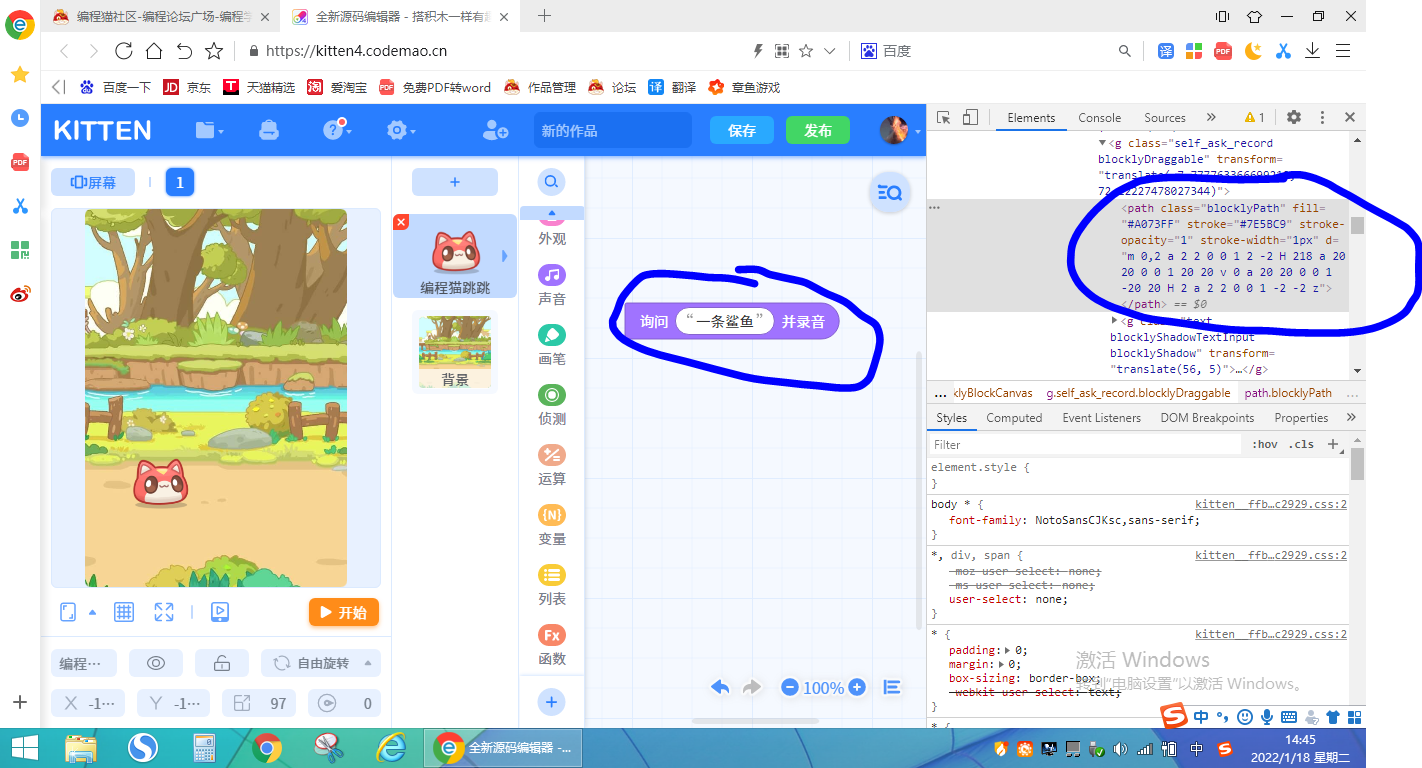The image size is (1422, 768).
Task: Open the workspace block search icon
Action: [889, 193]
